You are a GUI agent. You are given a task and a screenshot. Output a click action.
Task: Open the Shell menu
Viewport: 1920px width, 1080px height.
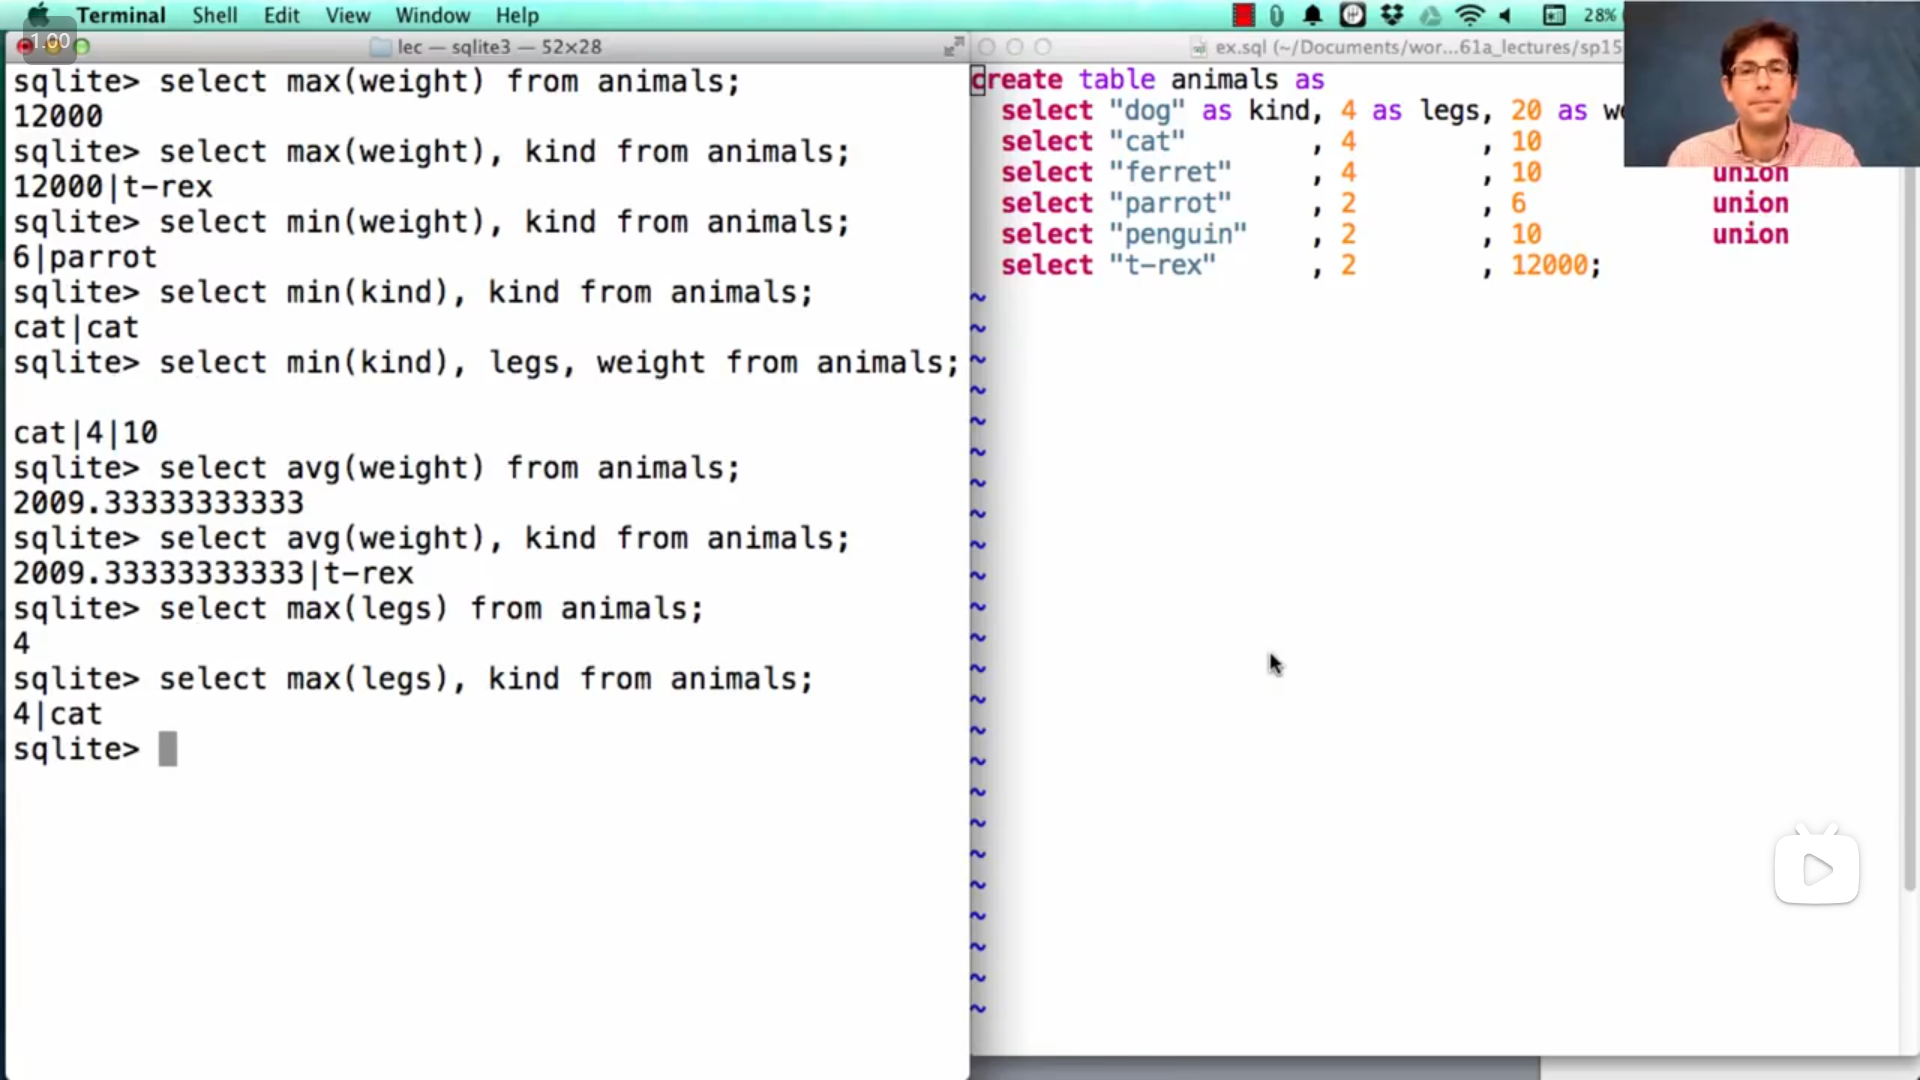click(214, 15)
